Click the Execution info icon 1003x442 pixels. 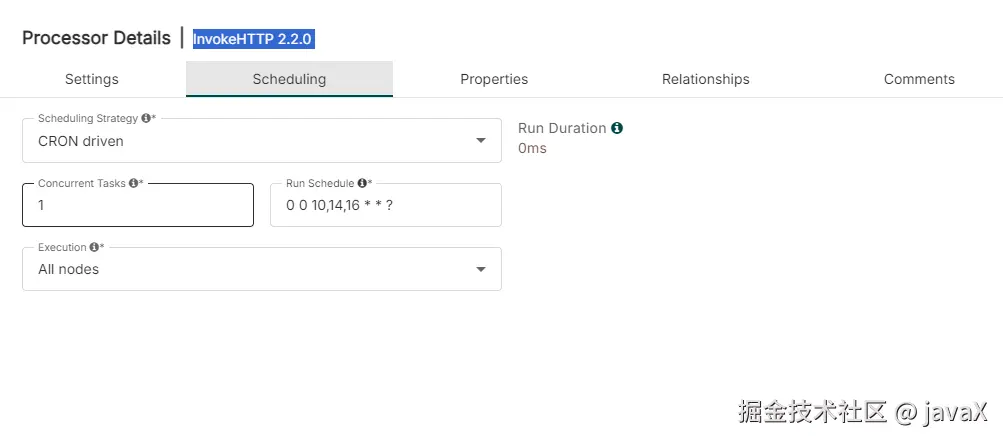94,247
